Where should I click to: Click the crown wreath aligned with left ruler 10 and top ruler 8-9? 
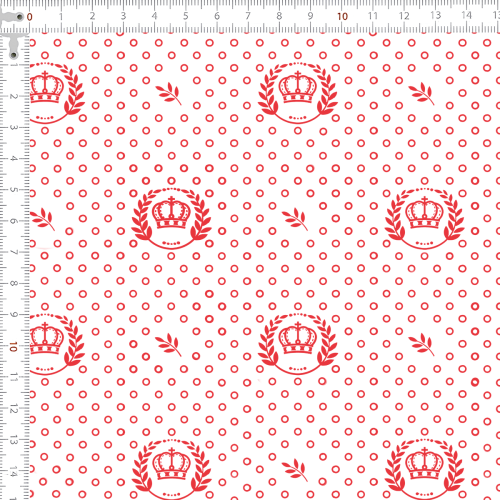(298, 344)
